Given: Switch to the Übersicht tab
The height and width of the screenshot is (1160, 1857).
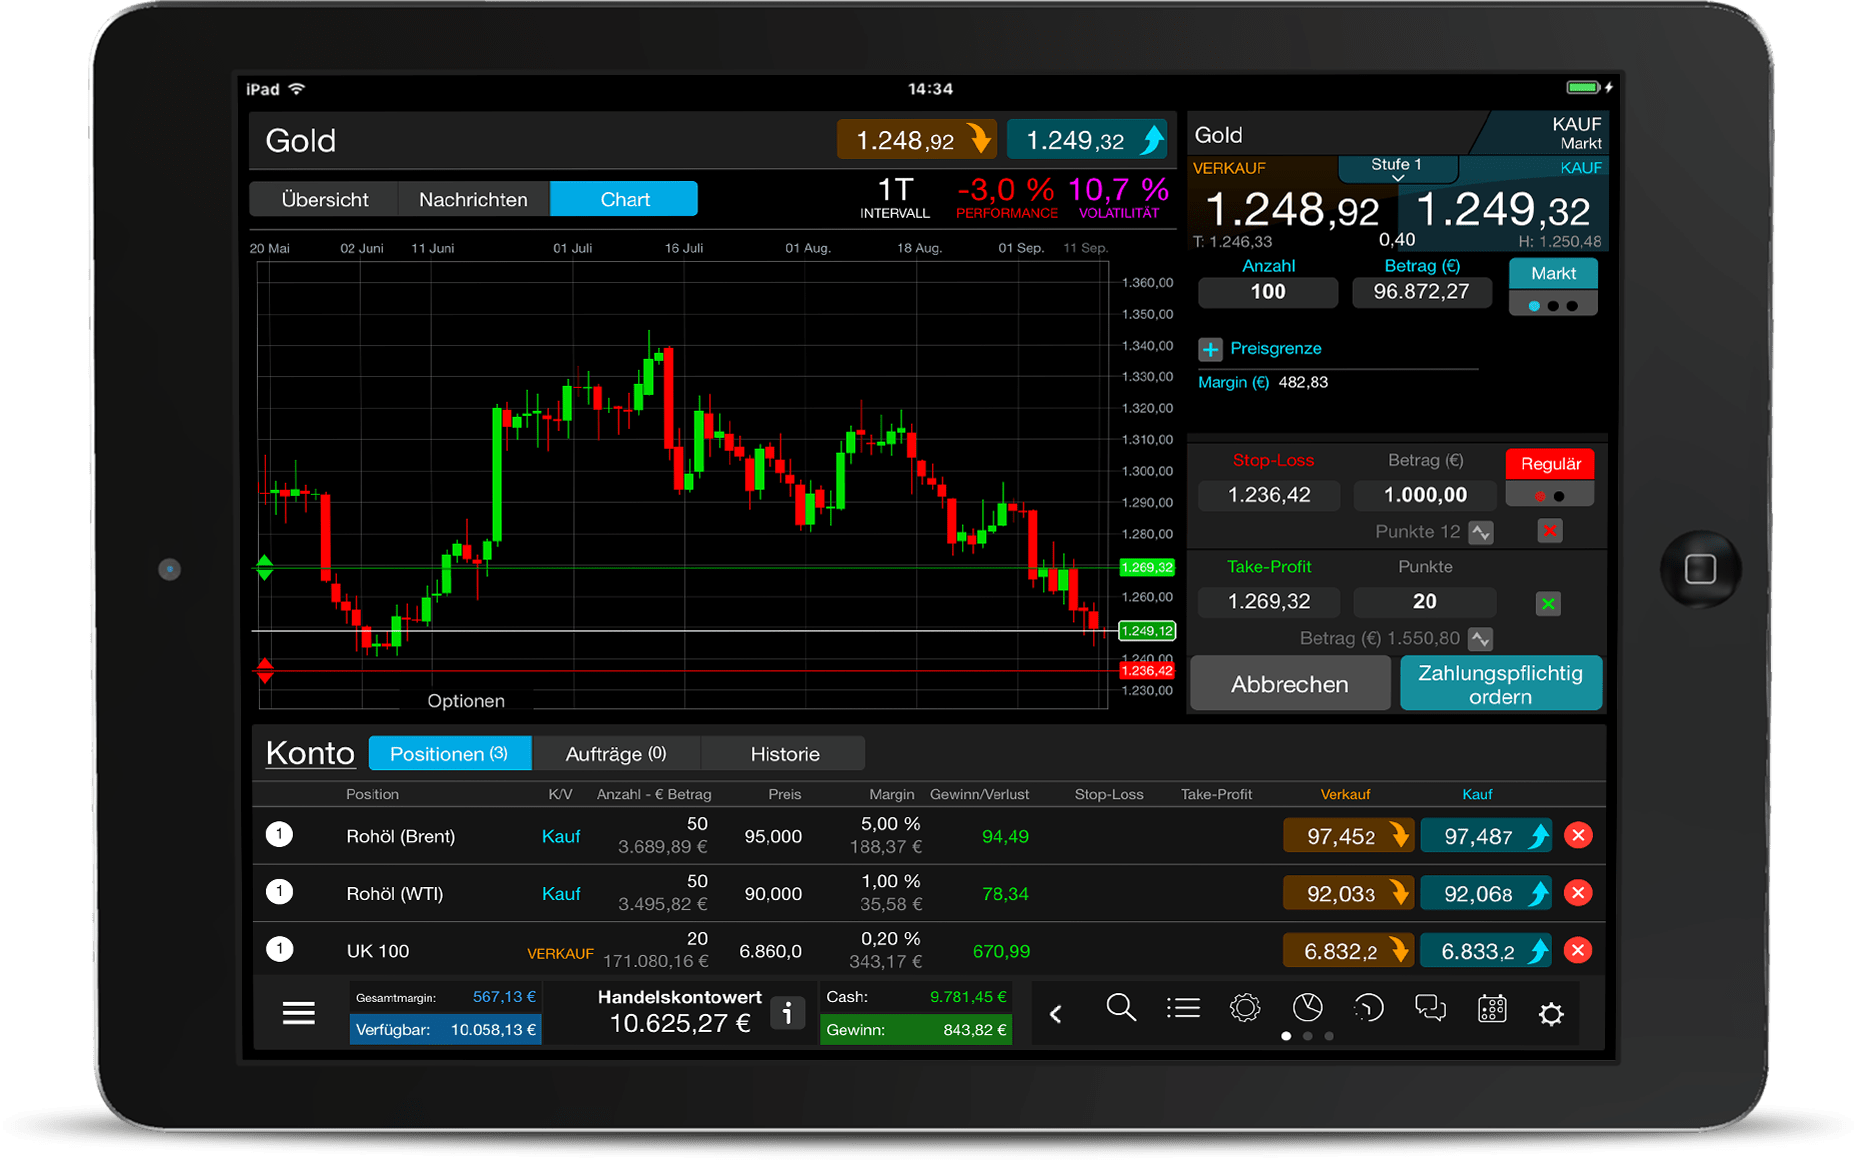Looking at the screenshot, I should click(325, 199).
